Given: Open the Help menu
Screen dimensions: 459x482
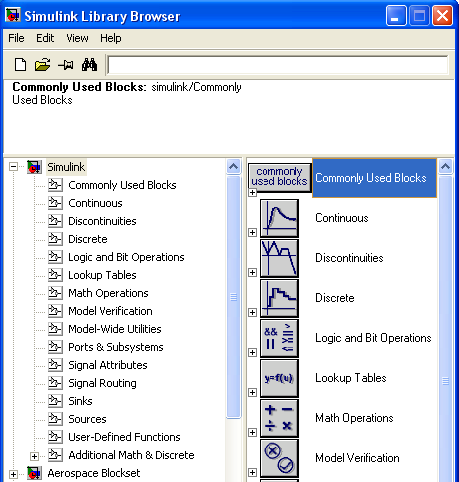Looking at the screenshot, I should pyautogui.click(x=111, y=38).
